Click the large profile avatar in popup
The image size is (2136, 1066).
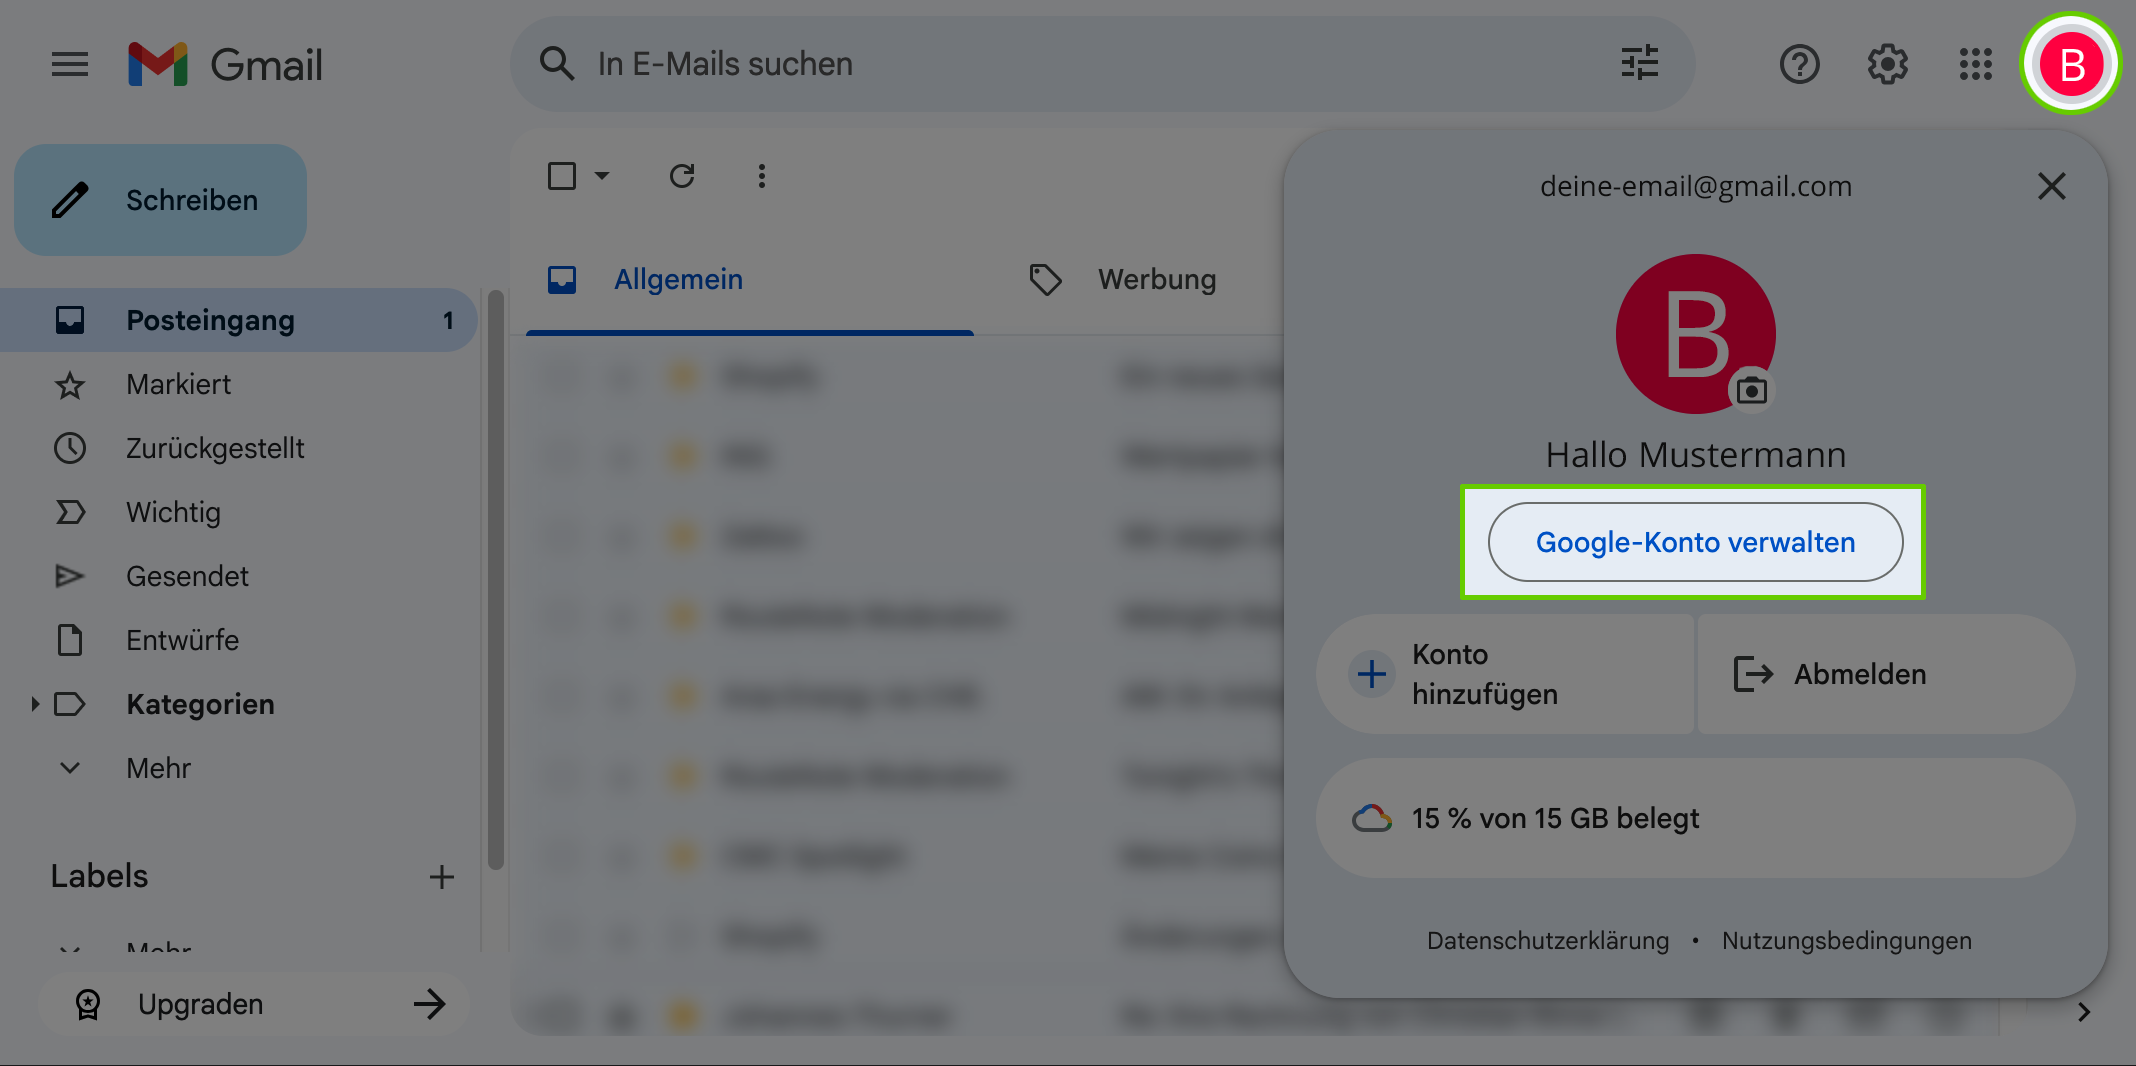pyautogui.click(x=1695, y=334)
